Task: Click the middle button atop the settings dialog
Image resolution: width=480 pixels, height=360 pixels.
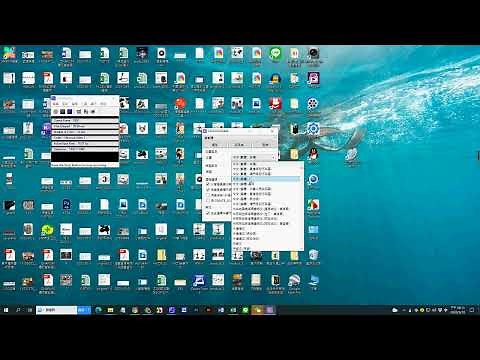Action: [239, 145]
